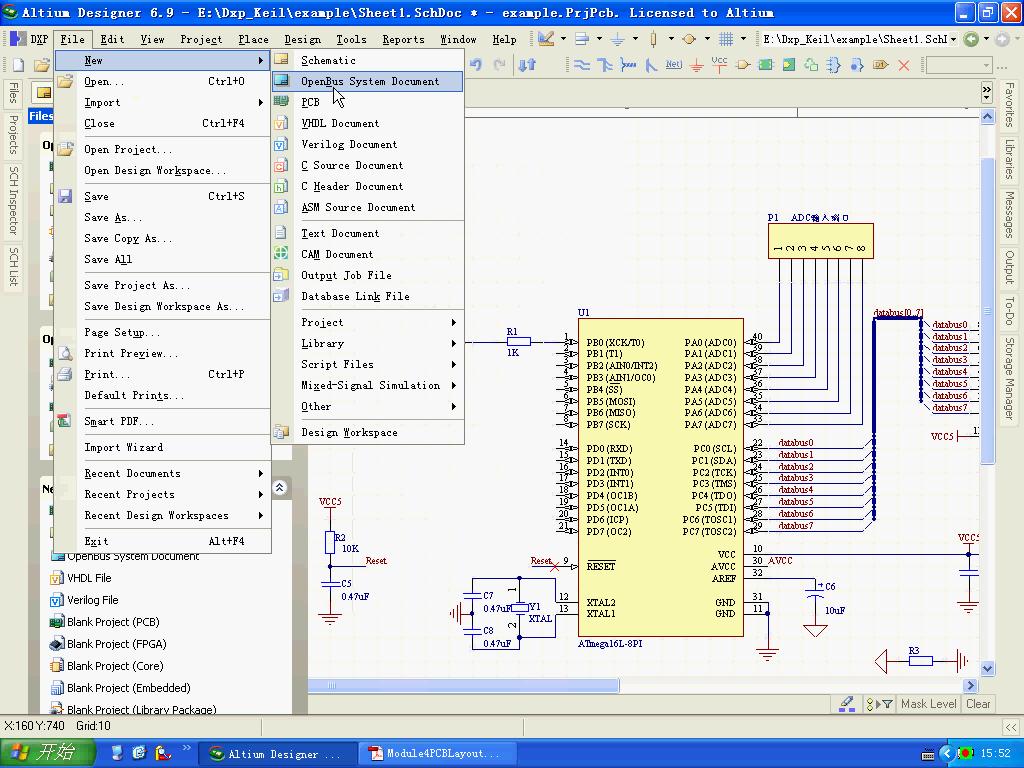Image resolution: width=1024 pixels, height=768 pixels.
Task: Click Blank Project (Embedded) link
Action: coord(129,688)
